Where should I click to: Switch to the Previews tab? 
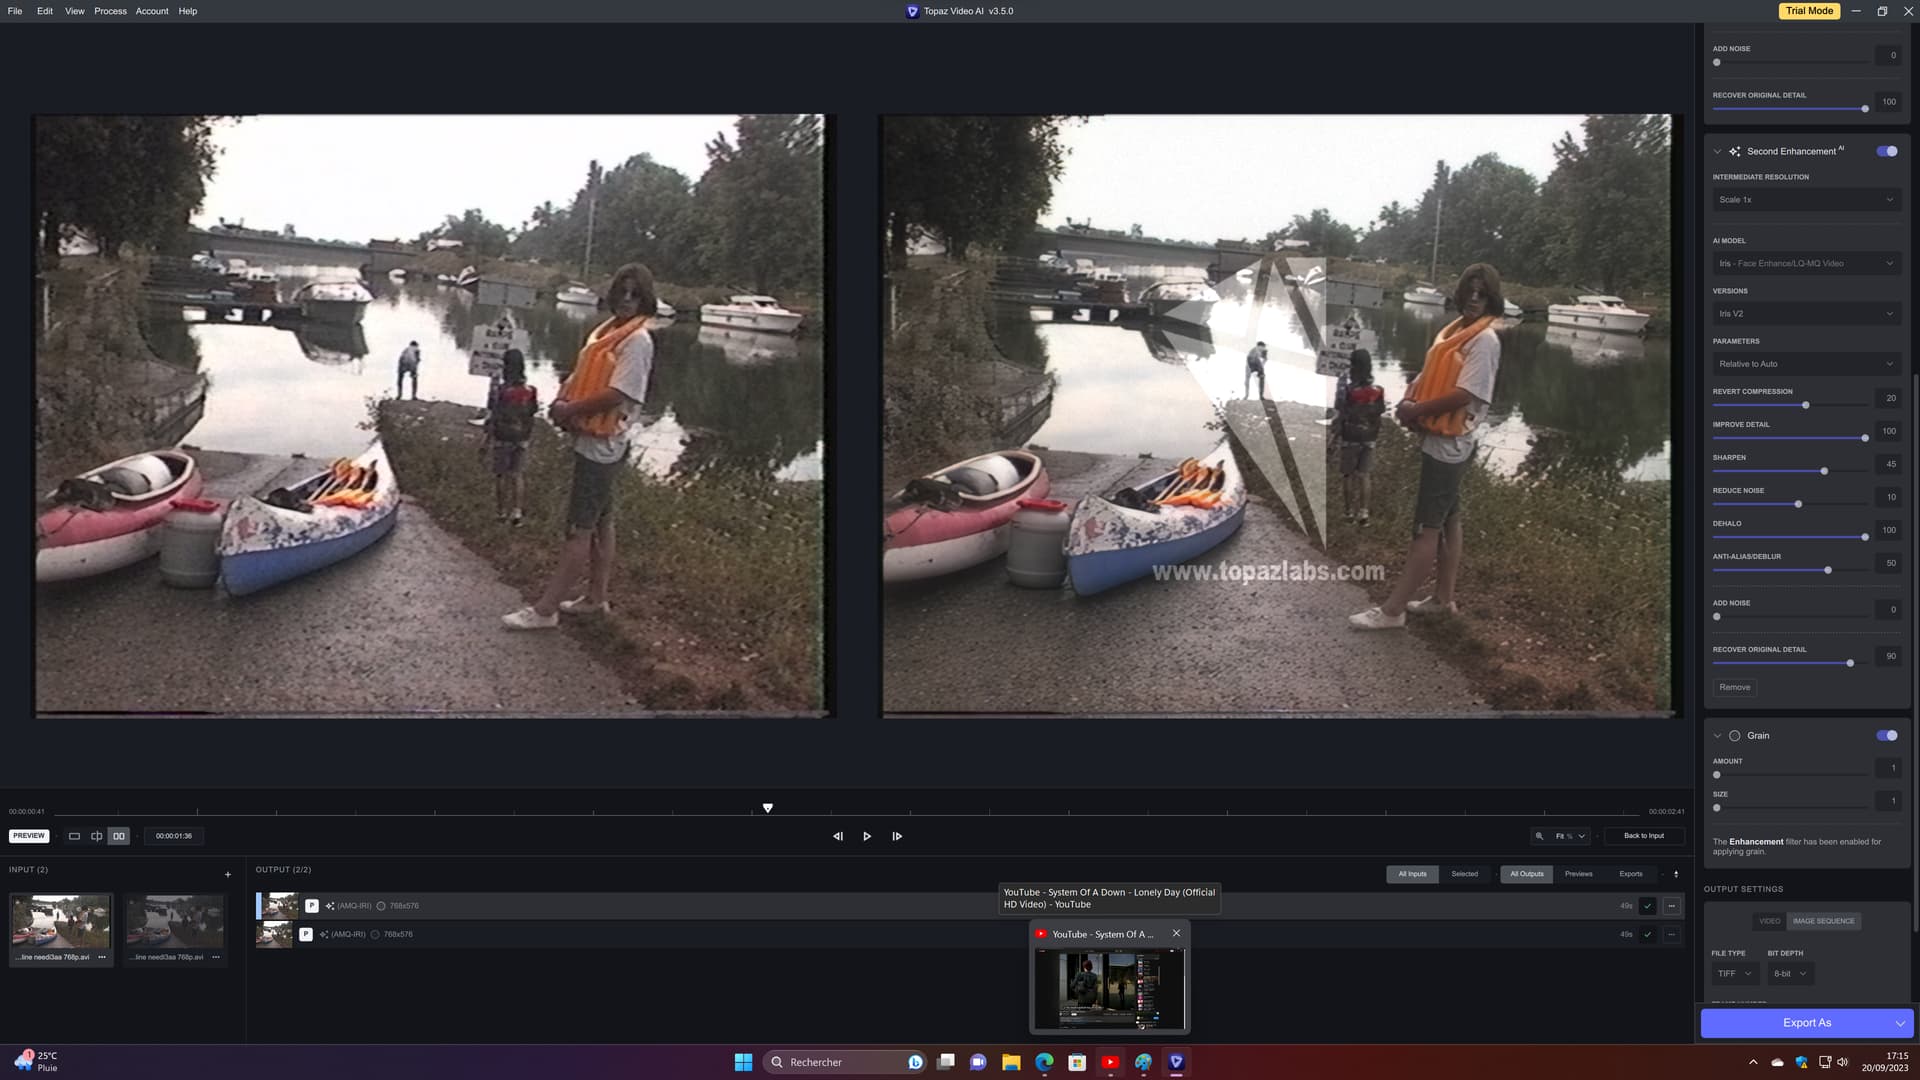tap(1578, 874)
